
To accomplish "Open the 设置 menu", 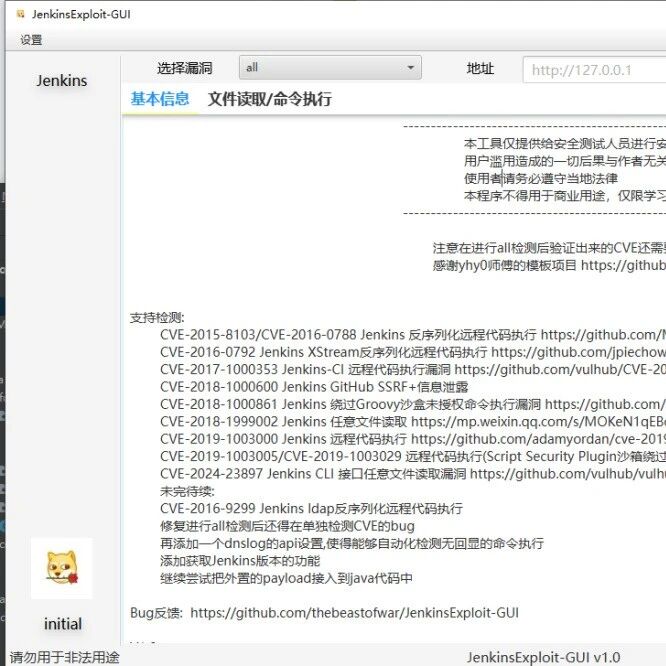I will (31, 40).
